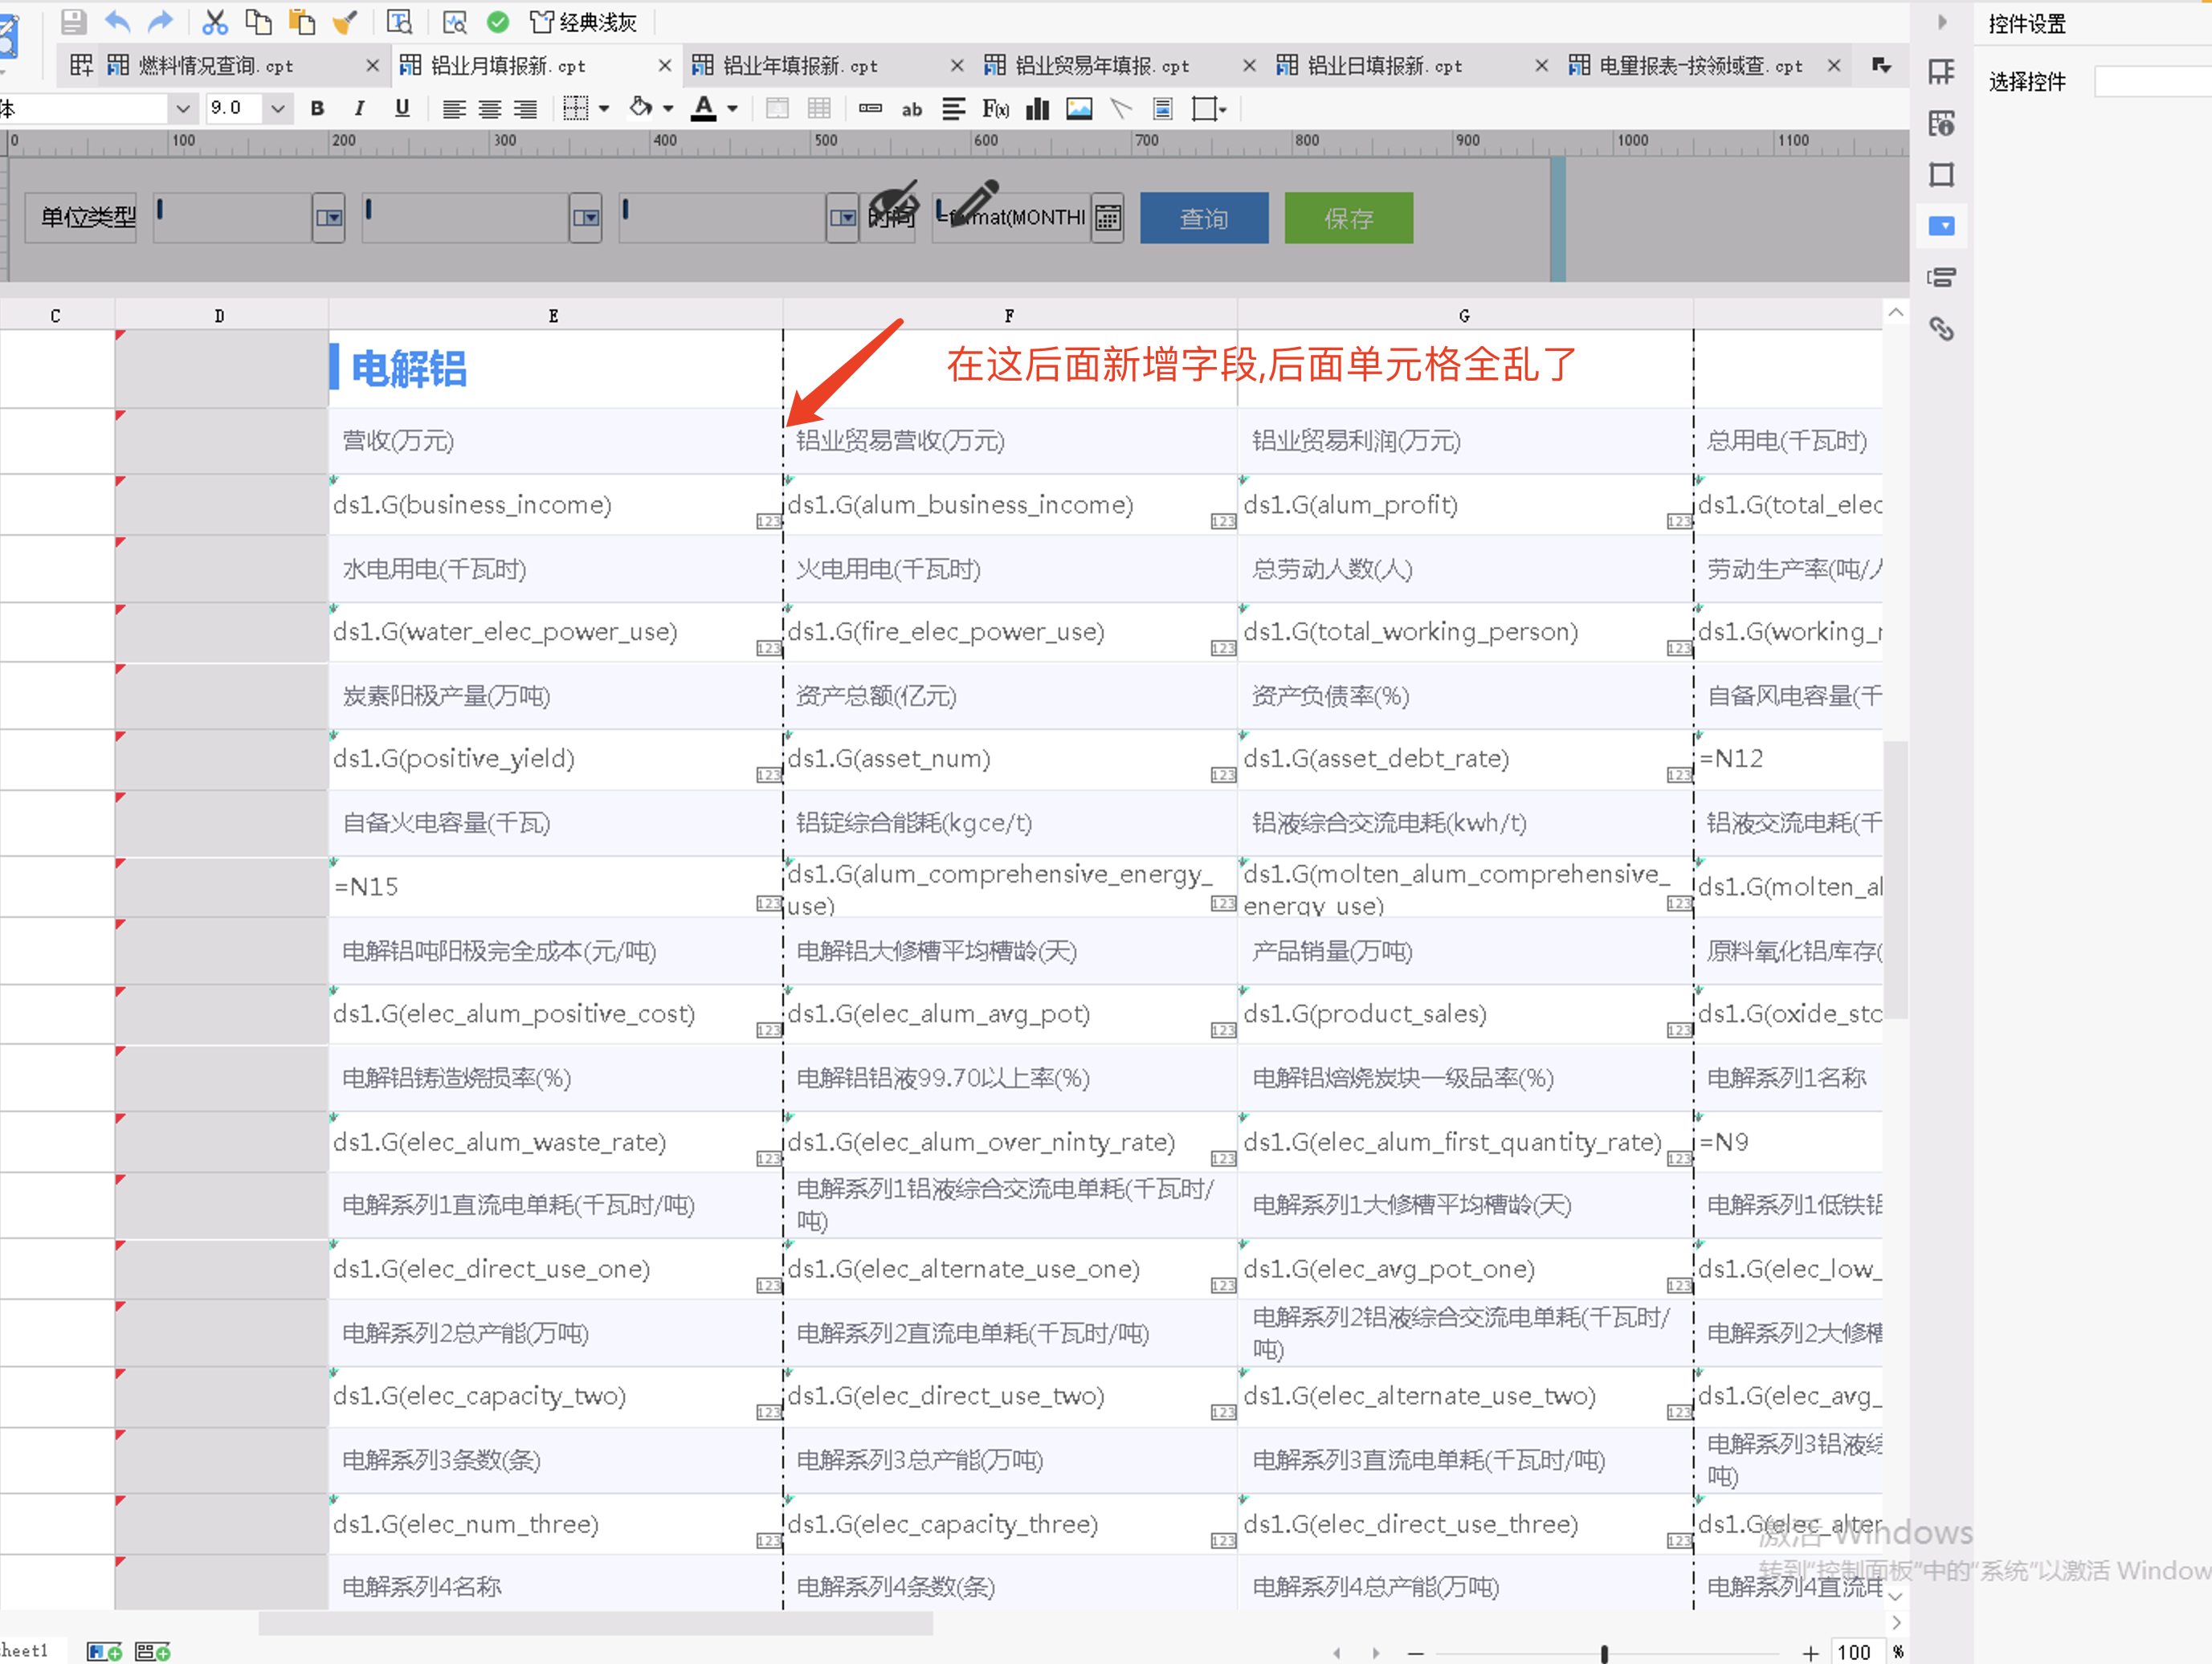Insert rich text element
2212x1664 pixels.
tap(953, 108)
